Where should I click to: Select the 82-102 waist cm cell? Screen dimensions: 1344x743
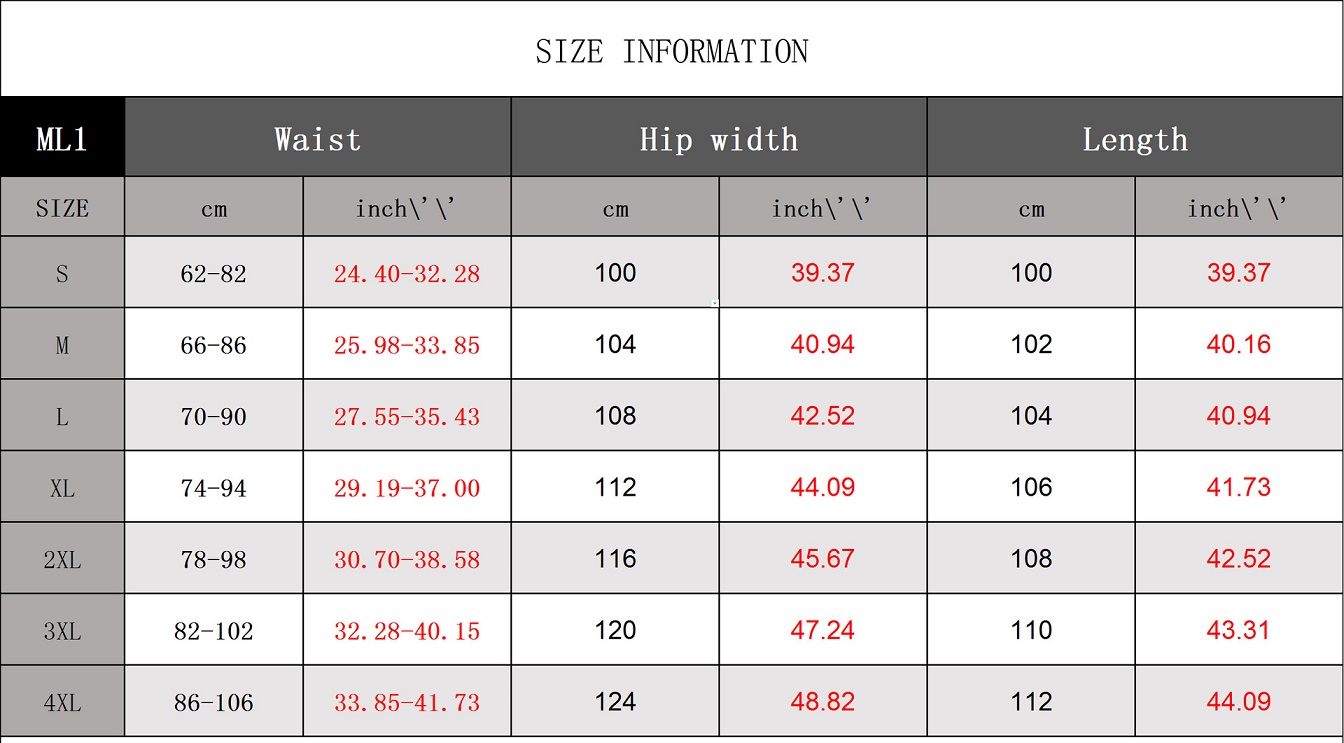point(213,631)
